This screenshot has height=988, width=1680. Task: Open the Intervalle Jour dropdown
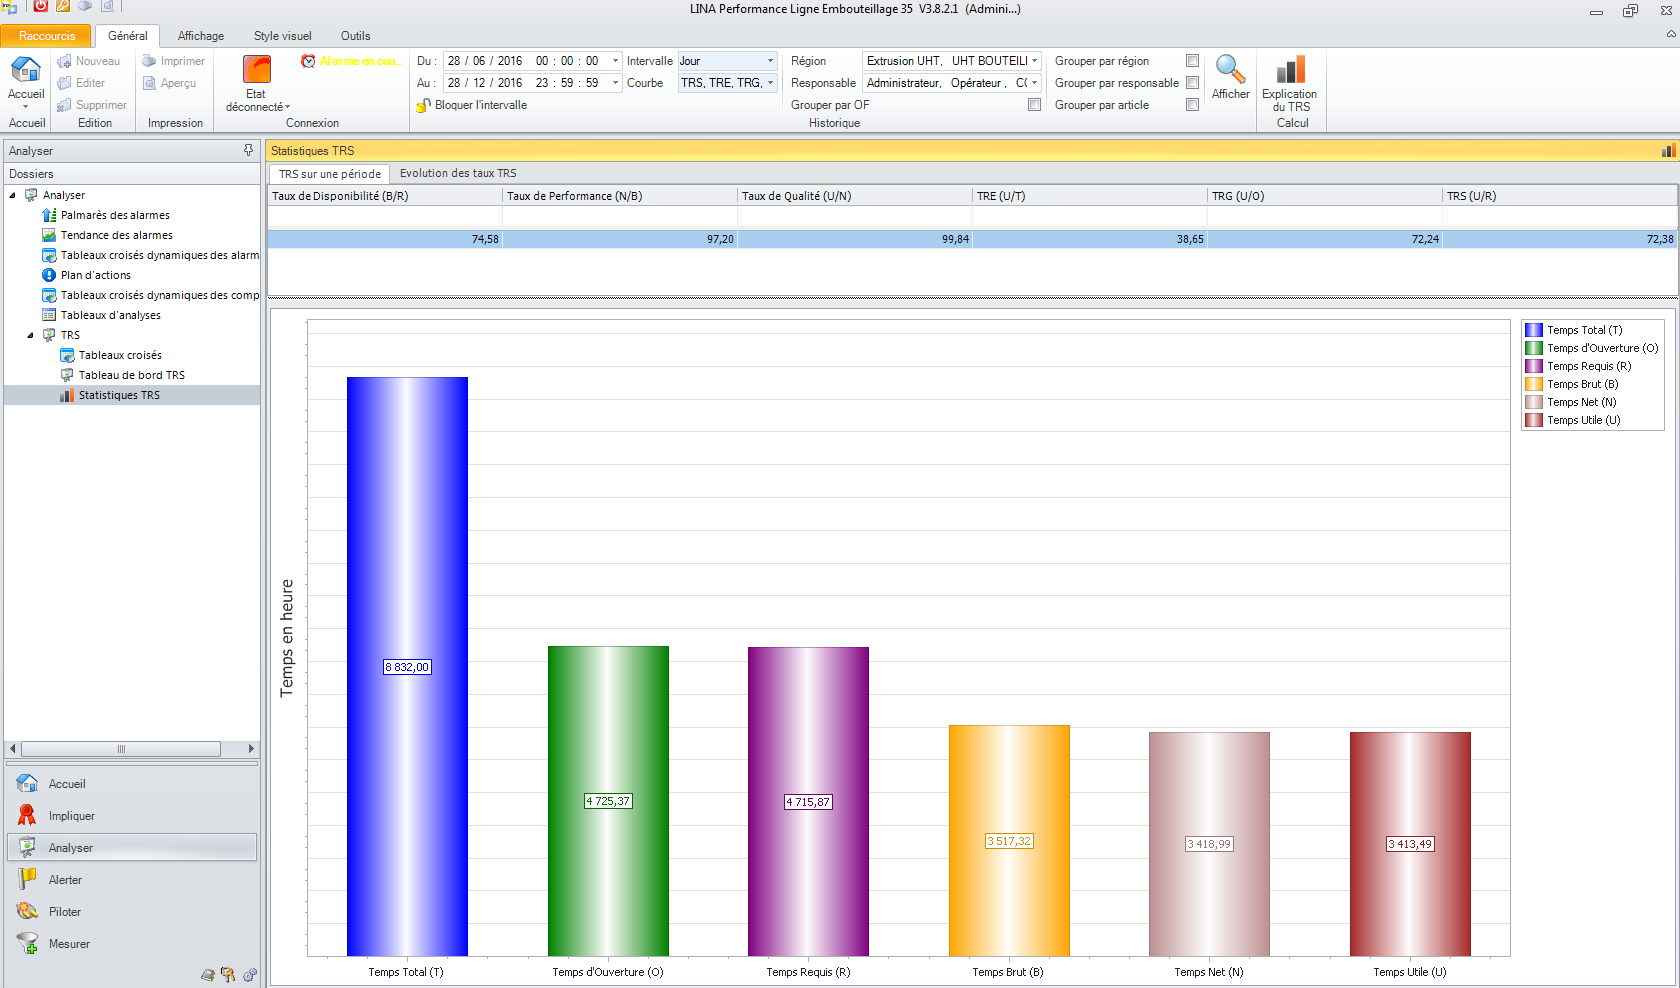[x=770, y=61]
